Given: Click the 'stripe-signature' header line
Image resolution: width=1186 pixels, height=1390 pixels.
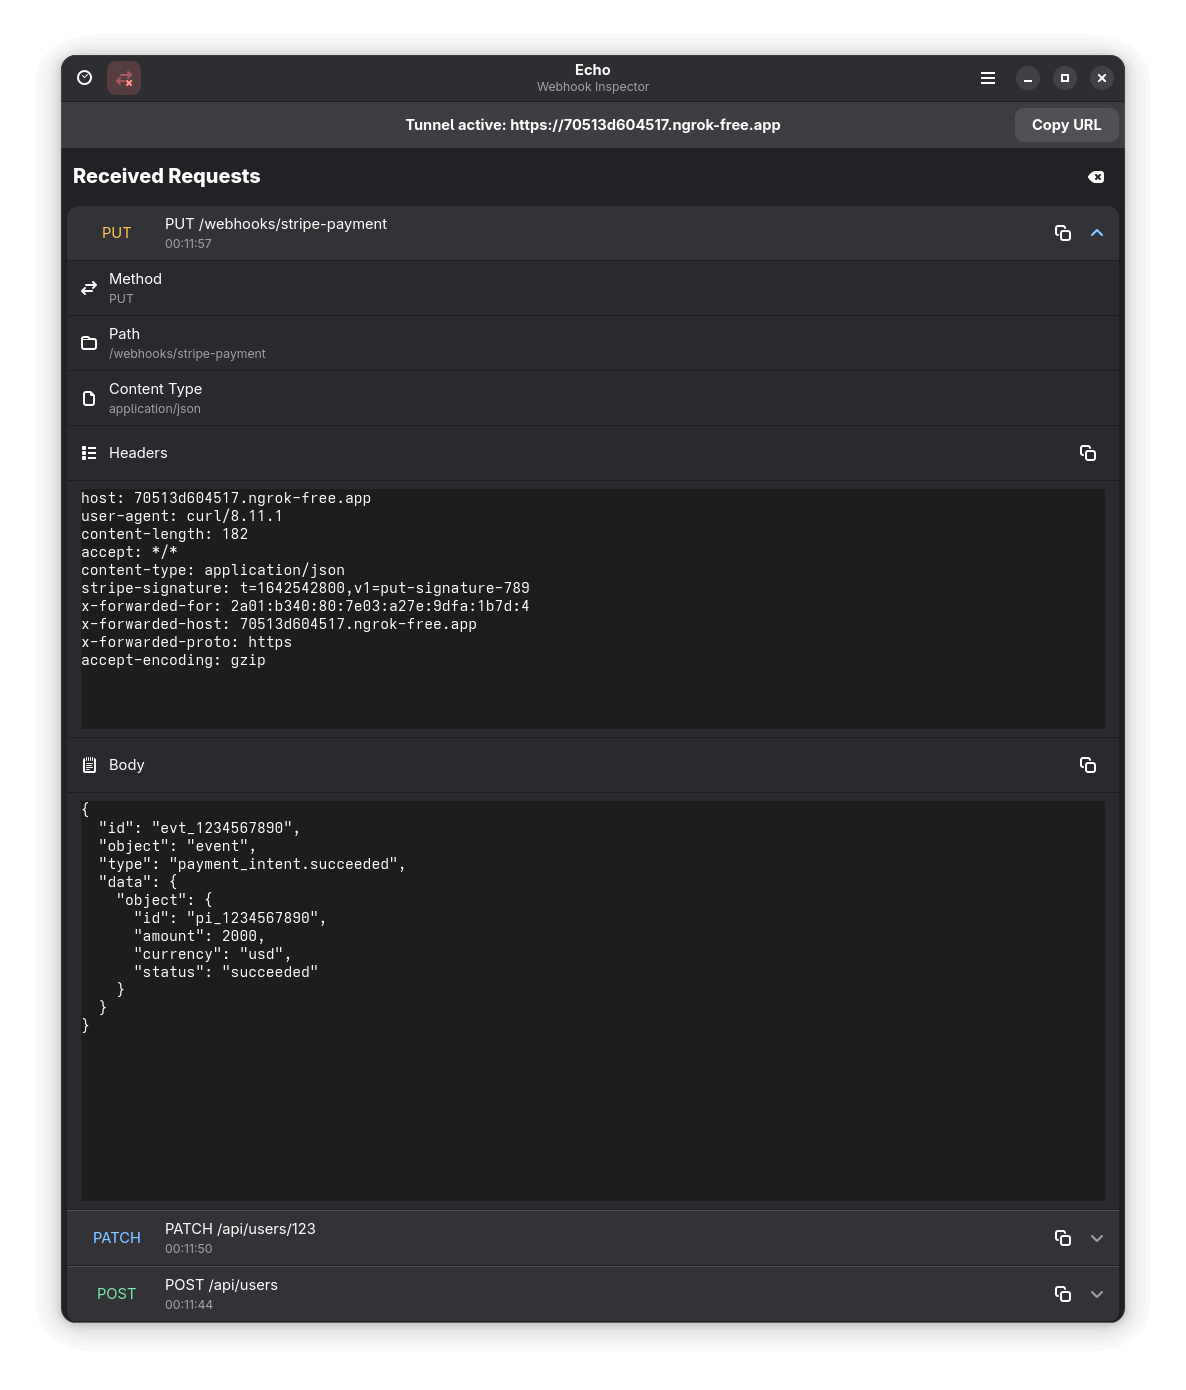Looking at the screenshot, I should coord(305,588).
